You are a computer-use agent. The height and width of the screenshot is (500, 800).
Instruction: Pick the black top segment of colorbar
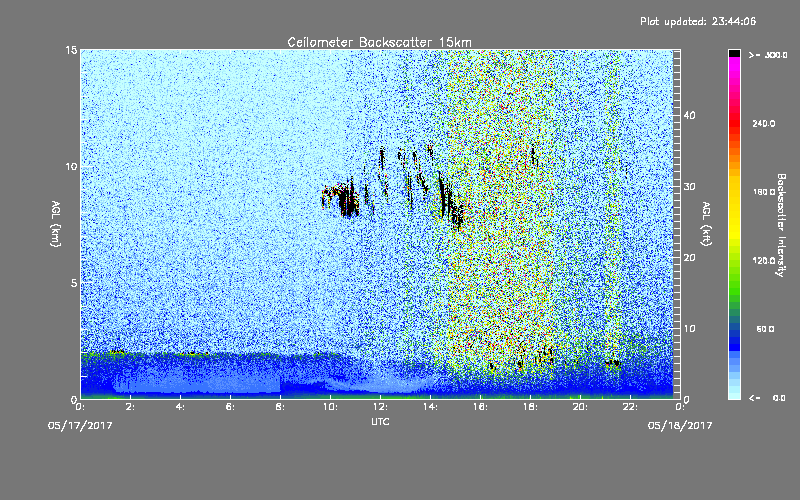734,53
